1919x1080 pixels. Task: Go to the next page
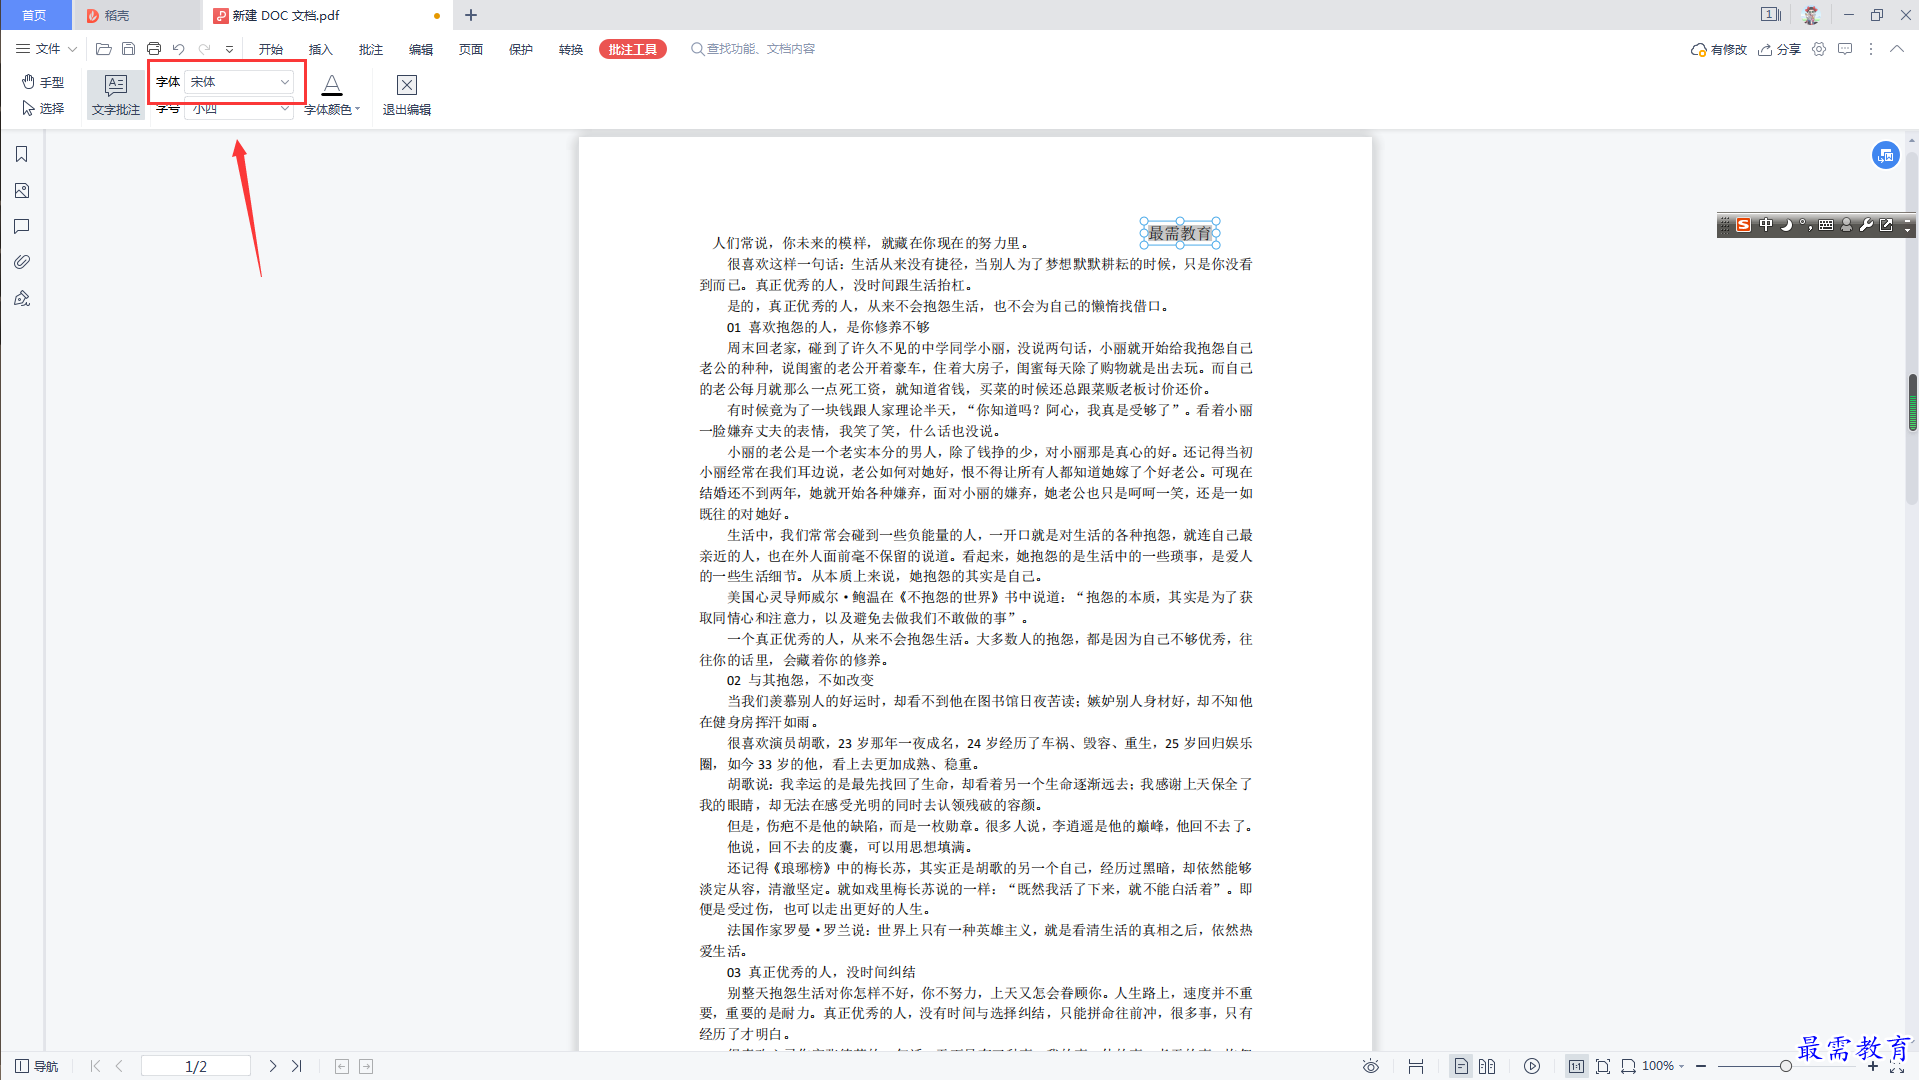click(x=272, y=1066)
